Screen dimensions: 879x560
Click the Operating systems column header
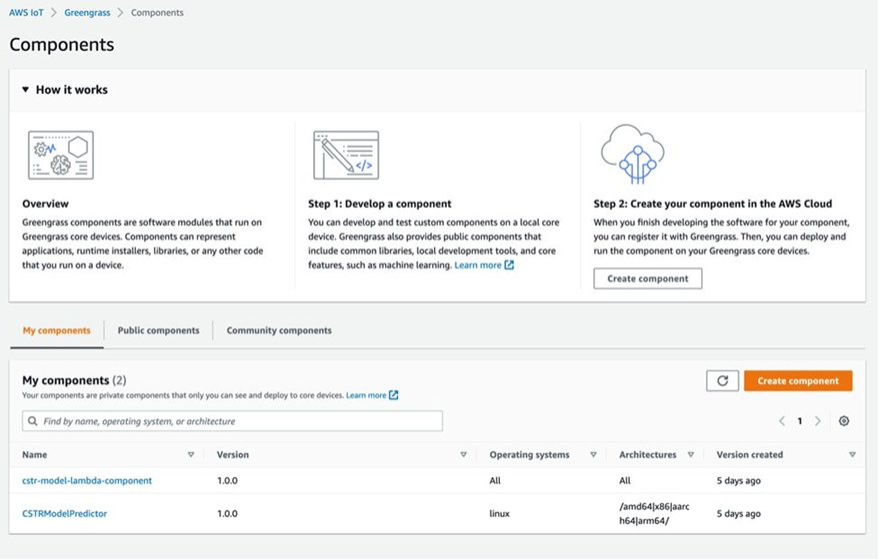pyautogui.click(x=529, y=455)
